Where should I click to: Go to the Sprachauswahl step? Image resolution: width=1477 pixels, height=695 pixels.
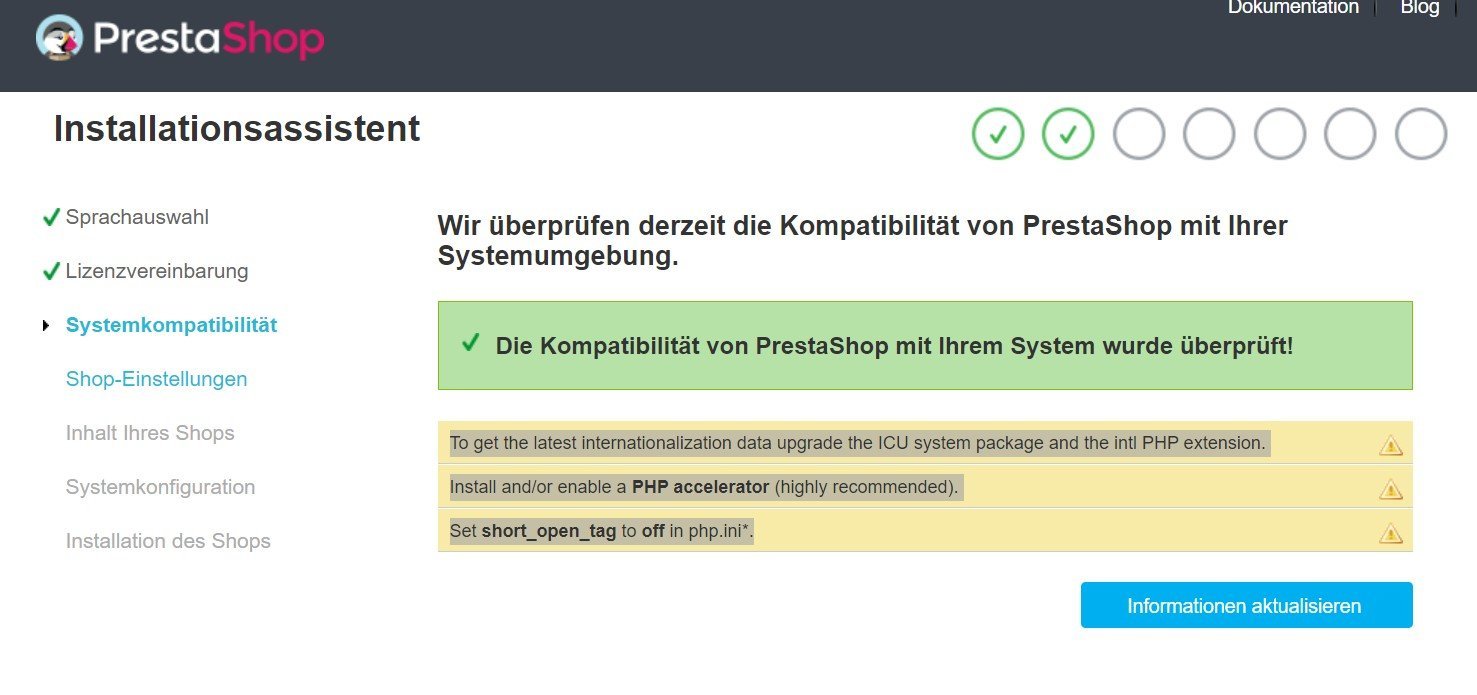[x=137, y=217]
